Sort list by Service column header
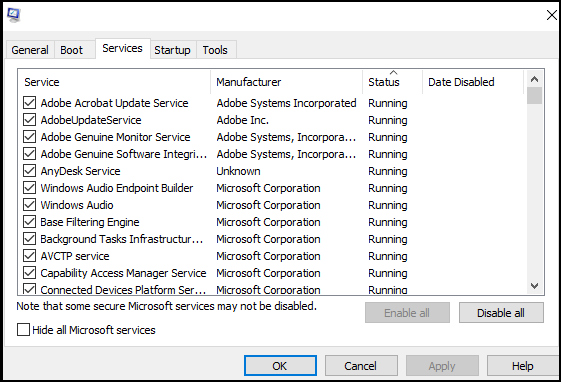 click(x=114, y=82)
